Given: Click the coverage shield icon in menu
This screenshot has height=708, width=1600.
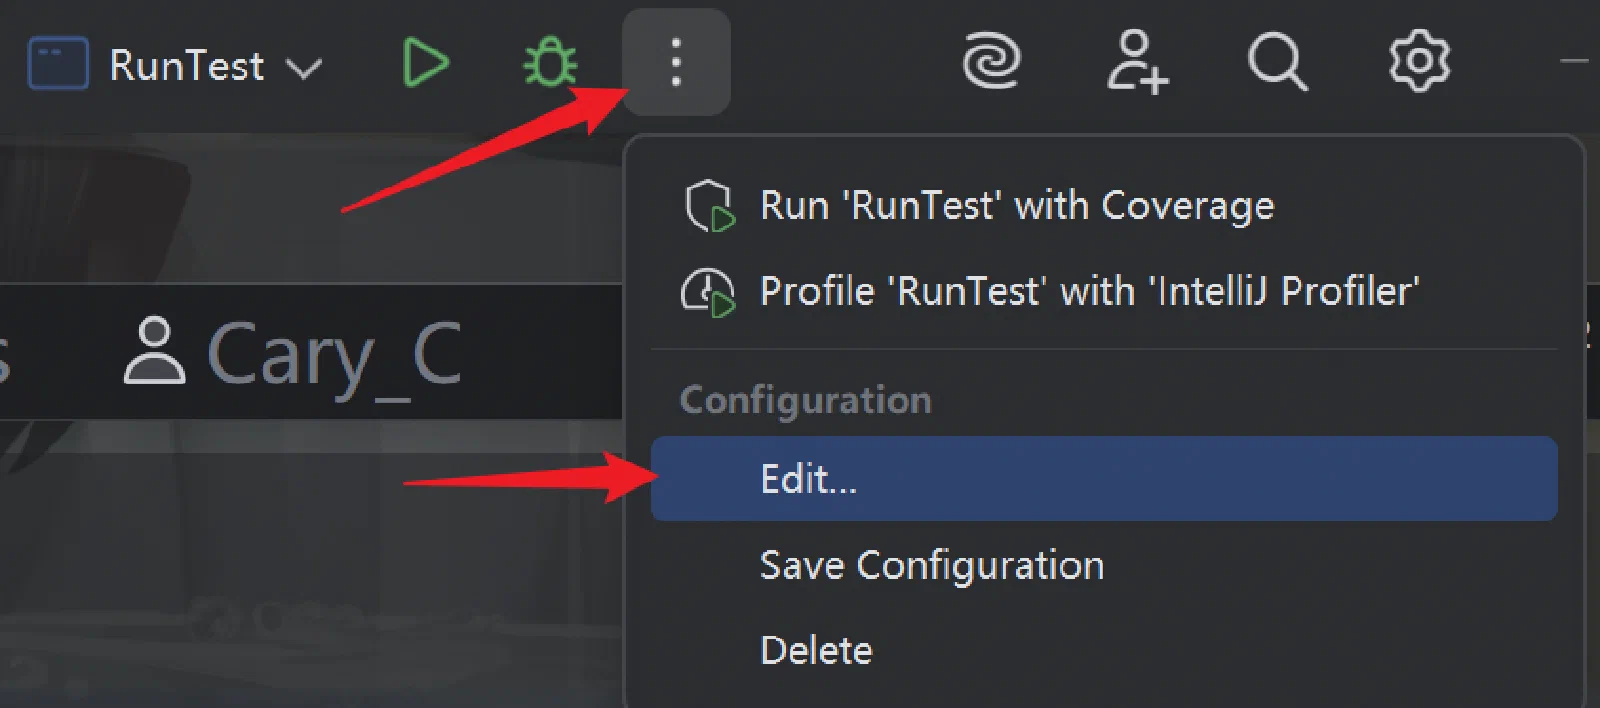Looking at the screenshot, I should (x=710, y=206).
